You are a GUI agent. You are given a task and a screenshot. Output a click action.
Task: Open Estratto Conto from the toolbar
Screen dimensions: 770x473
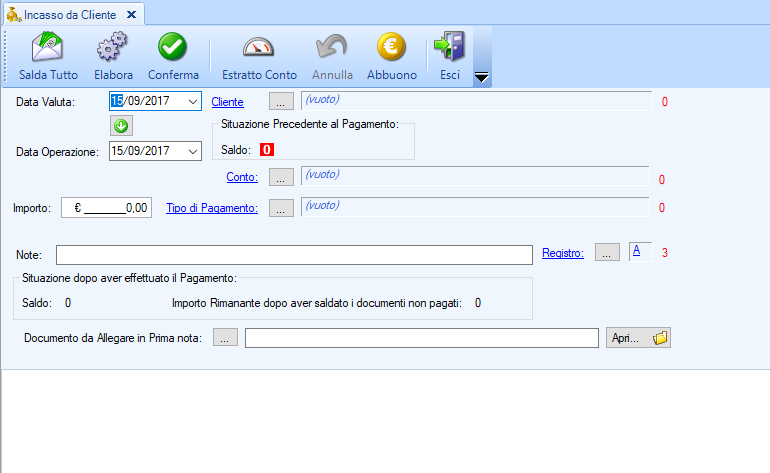(x=259, y=47)
